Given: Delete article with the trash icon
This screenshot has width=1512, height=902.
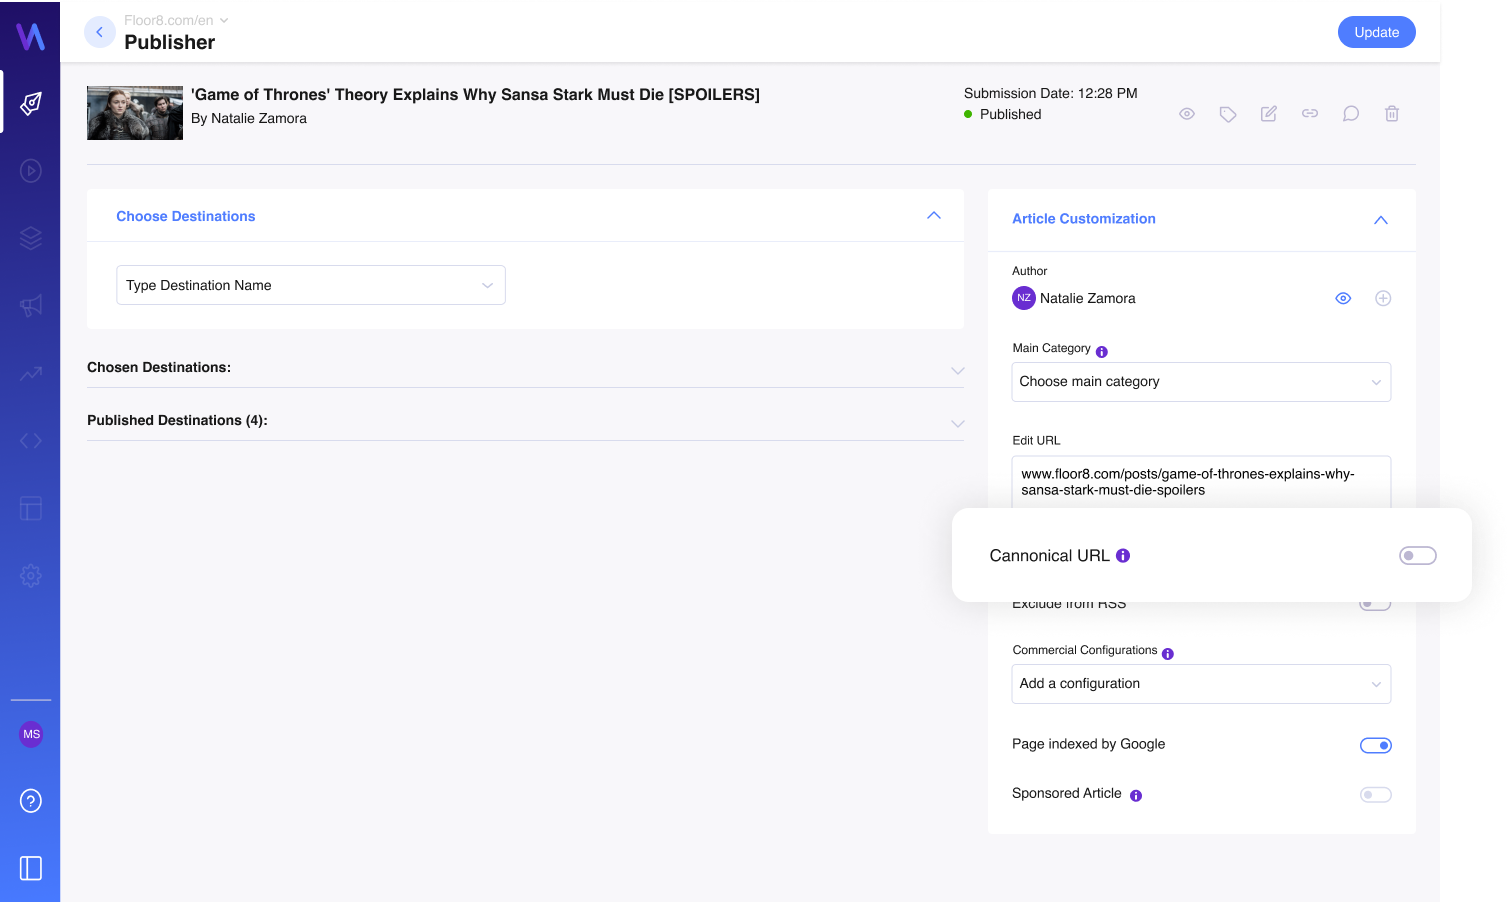Looking at the screenshot, I should [x=1392, y=114].
